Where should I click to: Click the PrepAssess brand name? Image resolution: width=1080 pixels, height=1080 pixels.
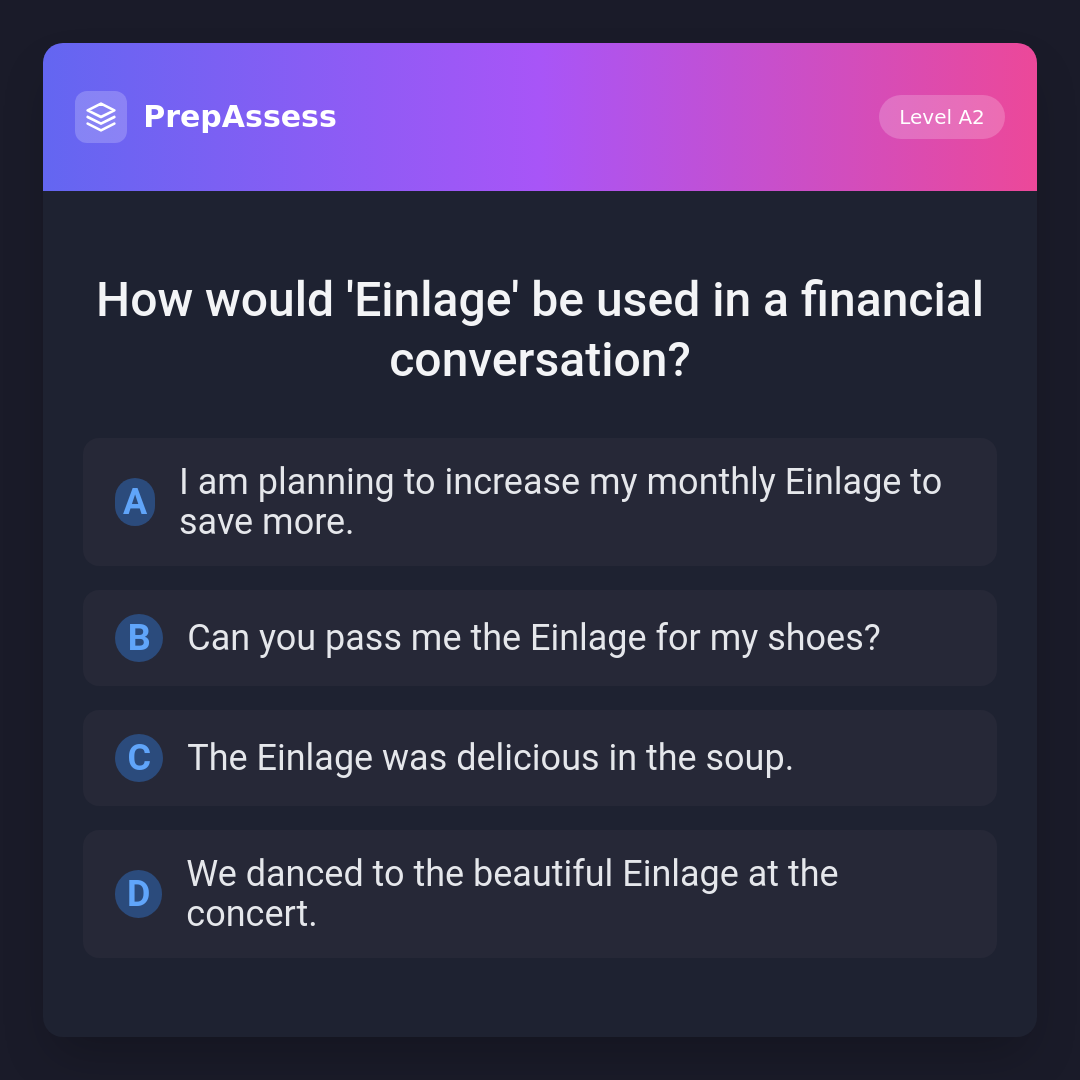240,117
